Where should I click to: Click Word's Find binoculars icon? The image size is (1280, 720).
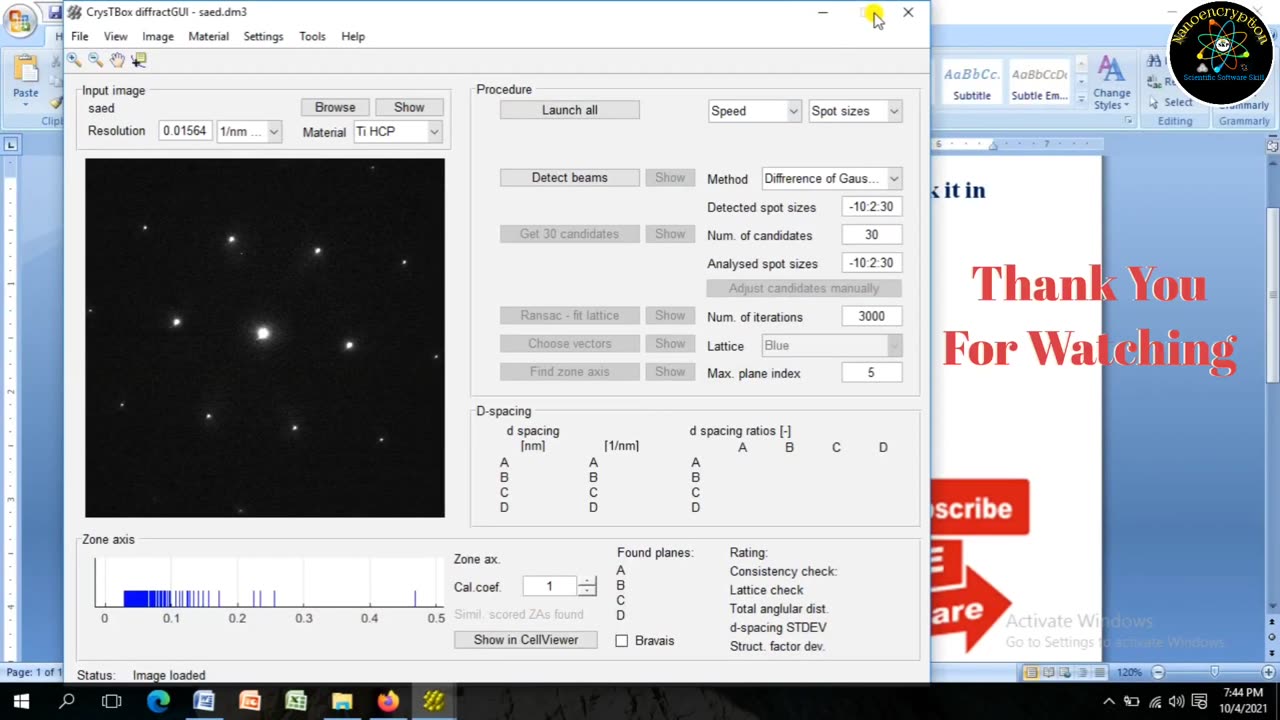click(1155, 62)
